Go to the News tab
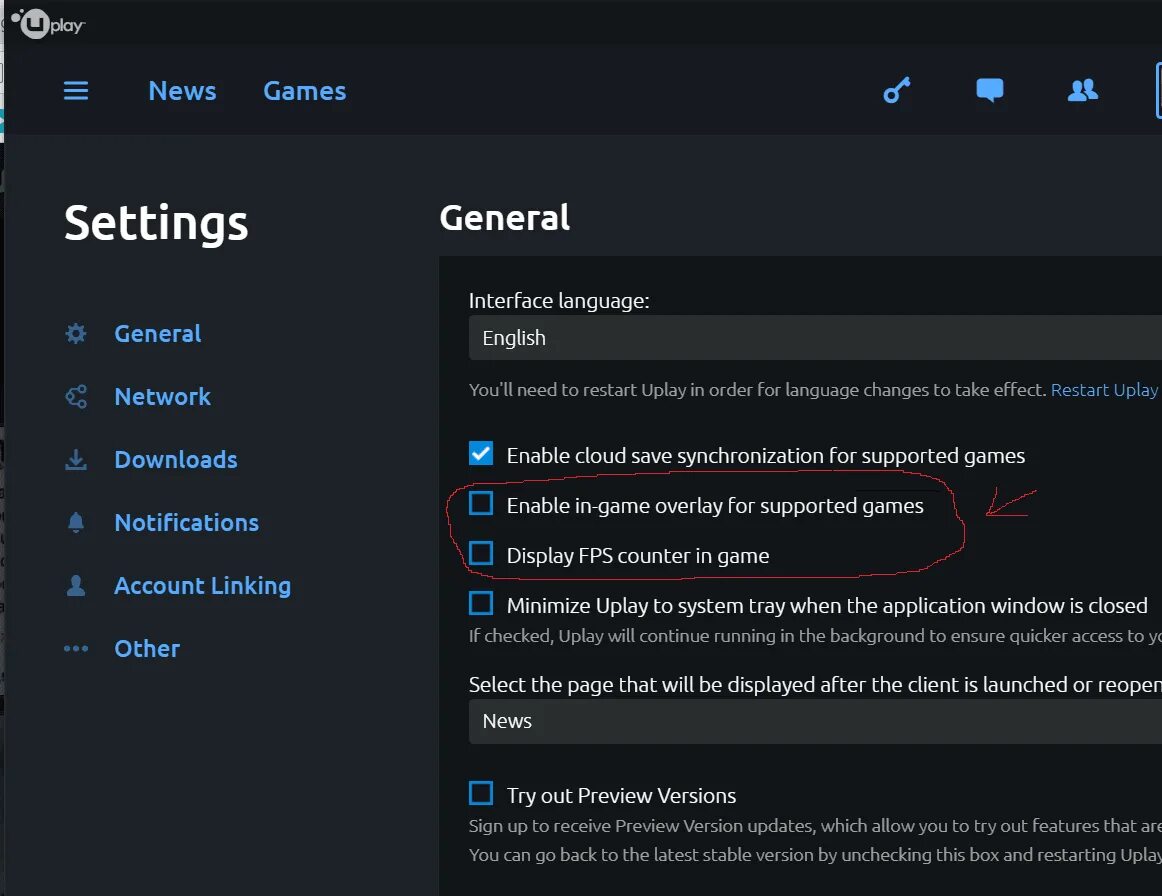Viewport: 1162px width, 896px height. point(182,91)
